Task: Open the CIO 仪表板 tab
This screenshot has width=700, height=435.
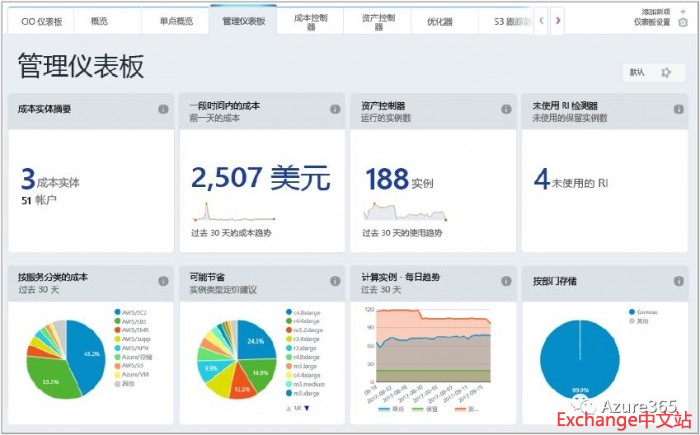Action: click(42, 20)
